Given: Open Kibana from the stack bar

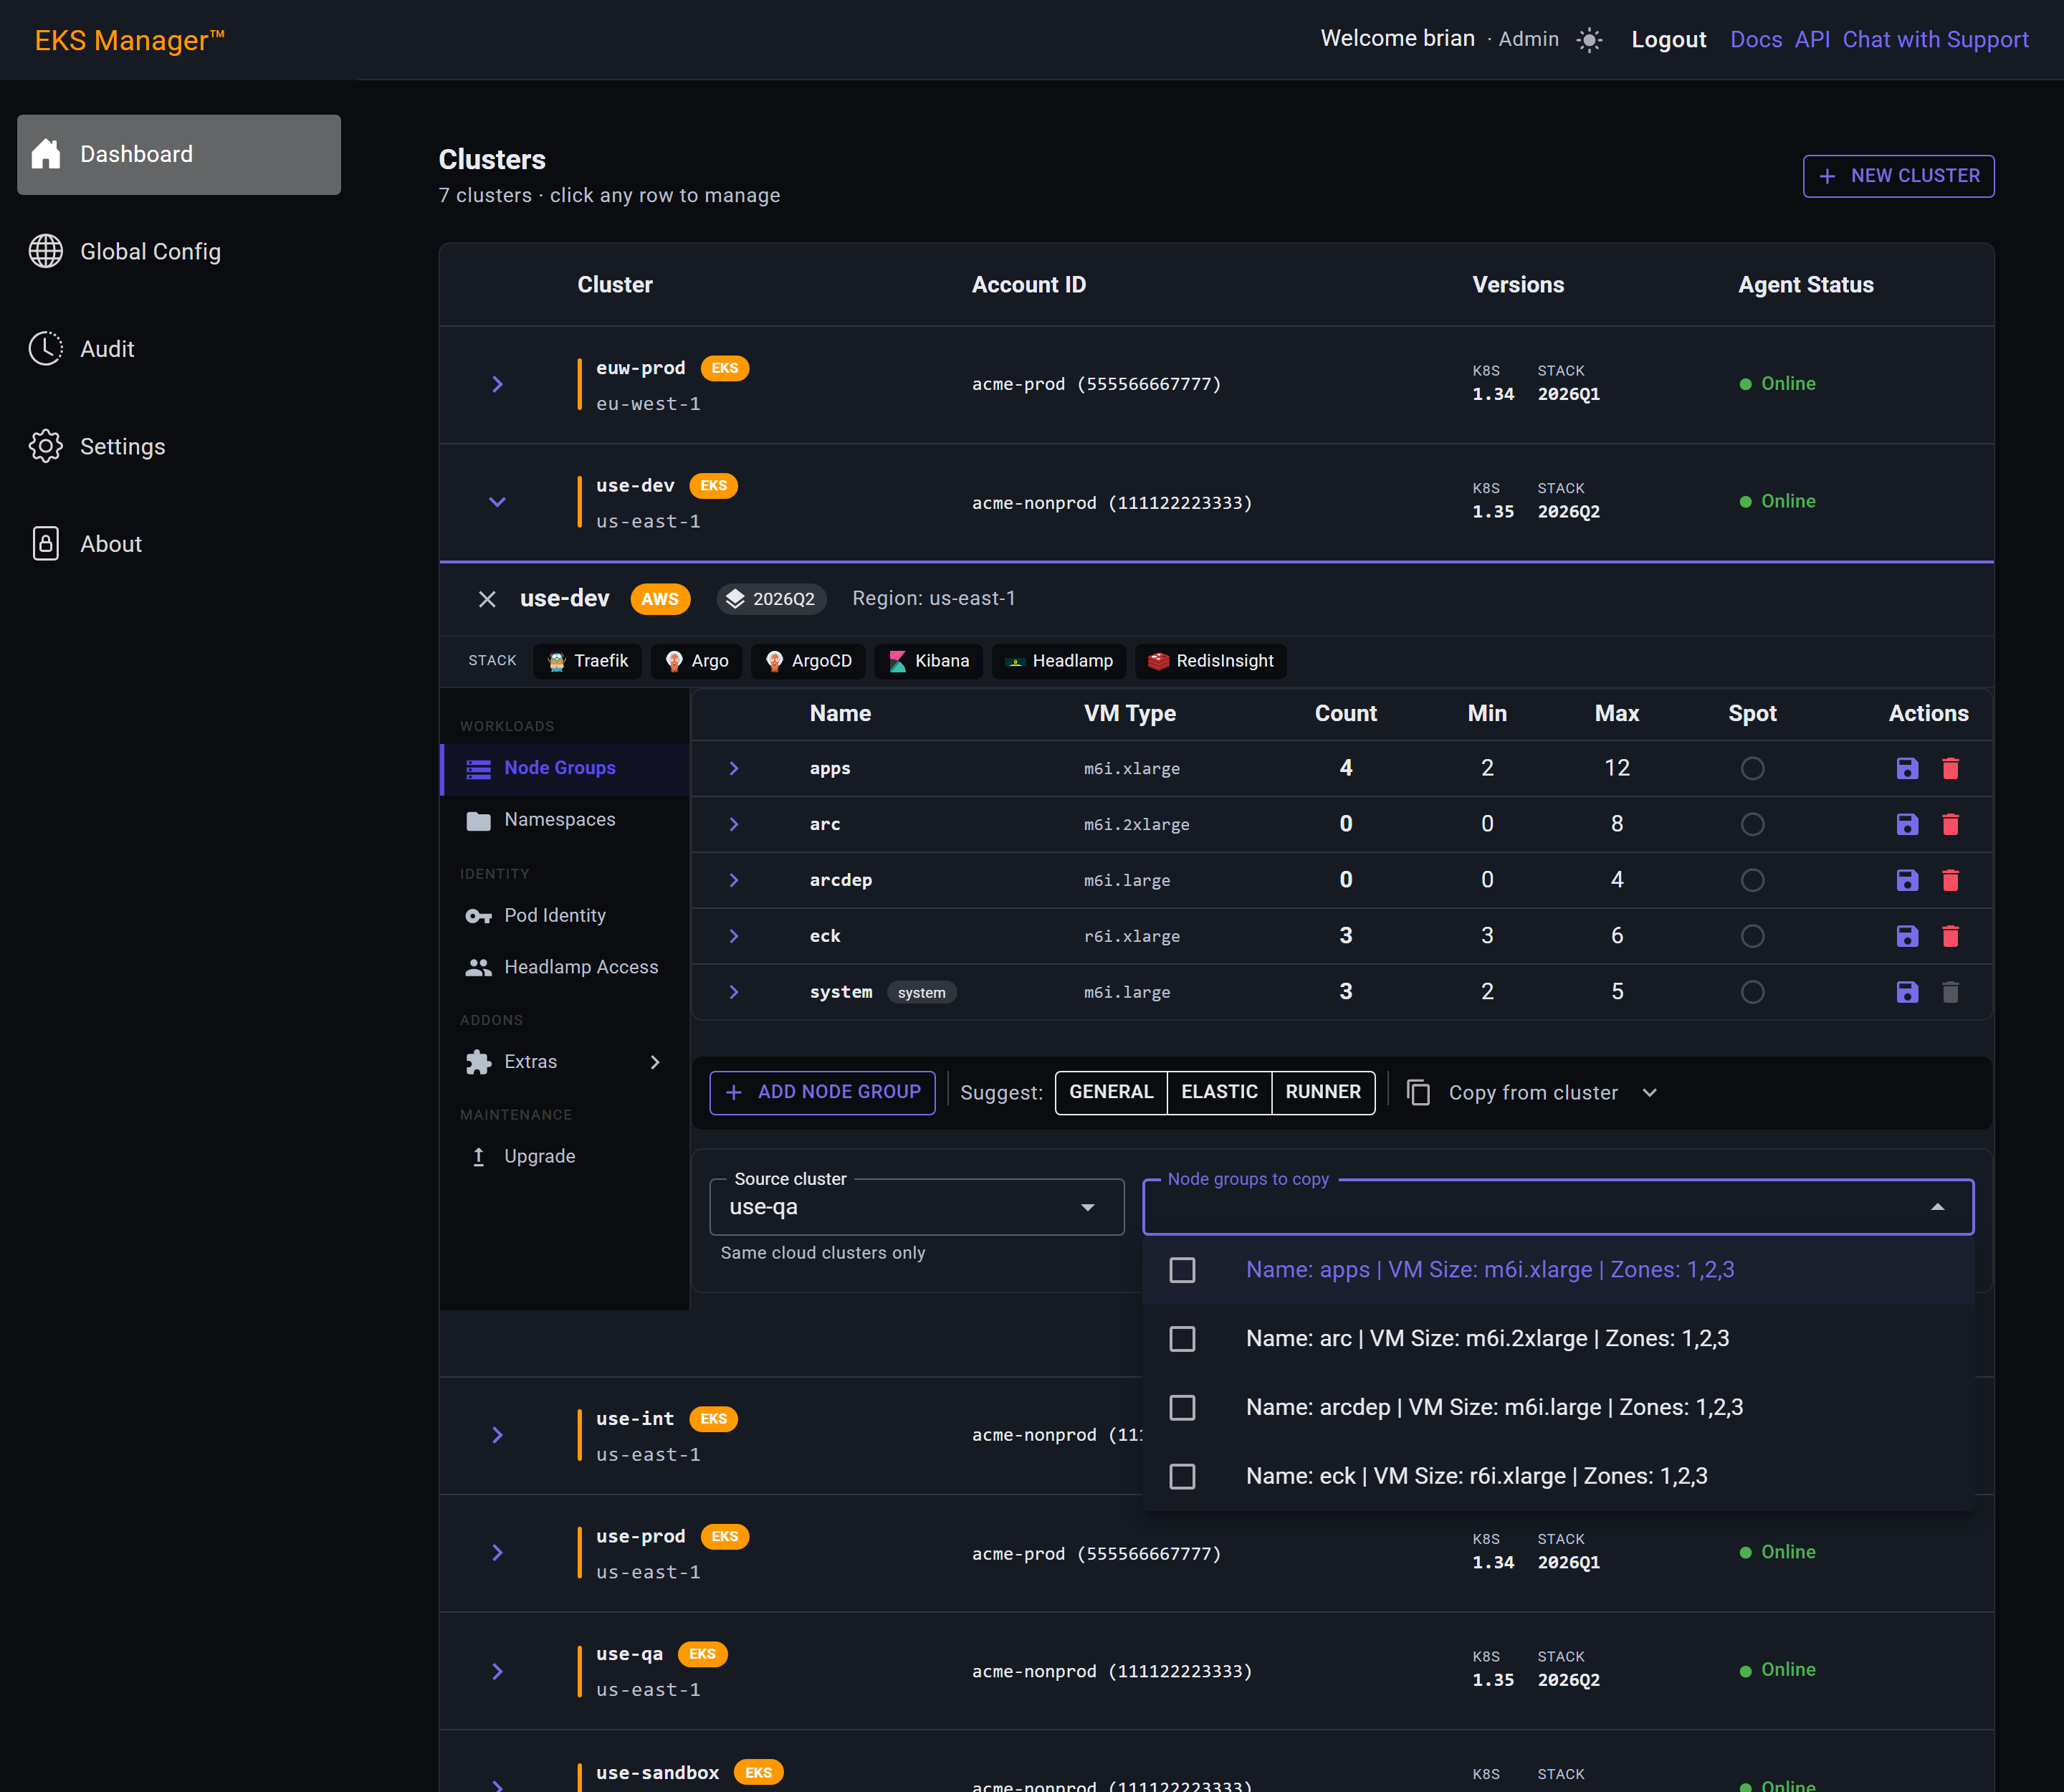Looking at the screenshot, I should point(929,661).
